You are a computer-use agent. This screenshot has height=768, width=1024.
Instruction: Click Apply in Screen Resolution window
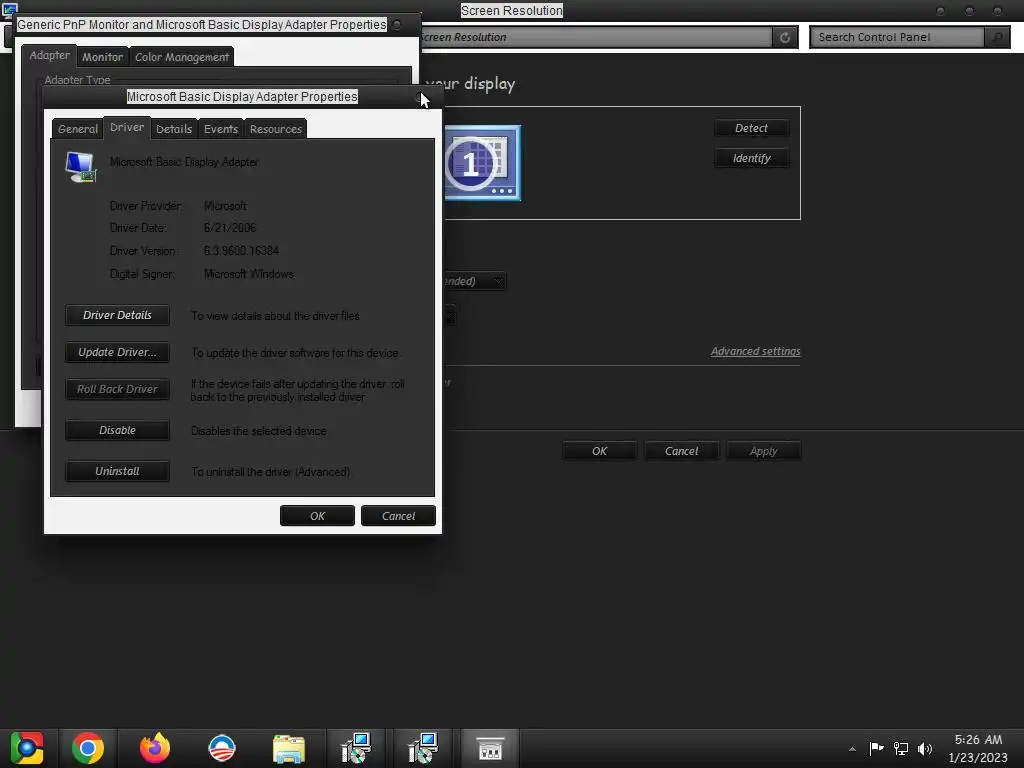coord(763,451)
